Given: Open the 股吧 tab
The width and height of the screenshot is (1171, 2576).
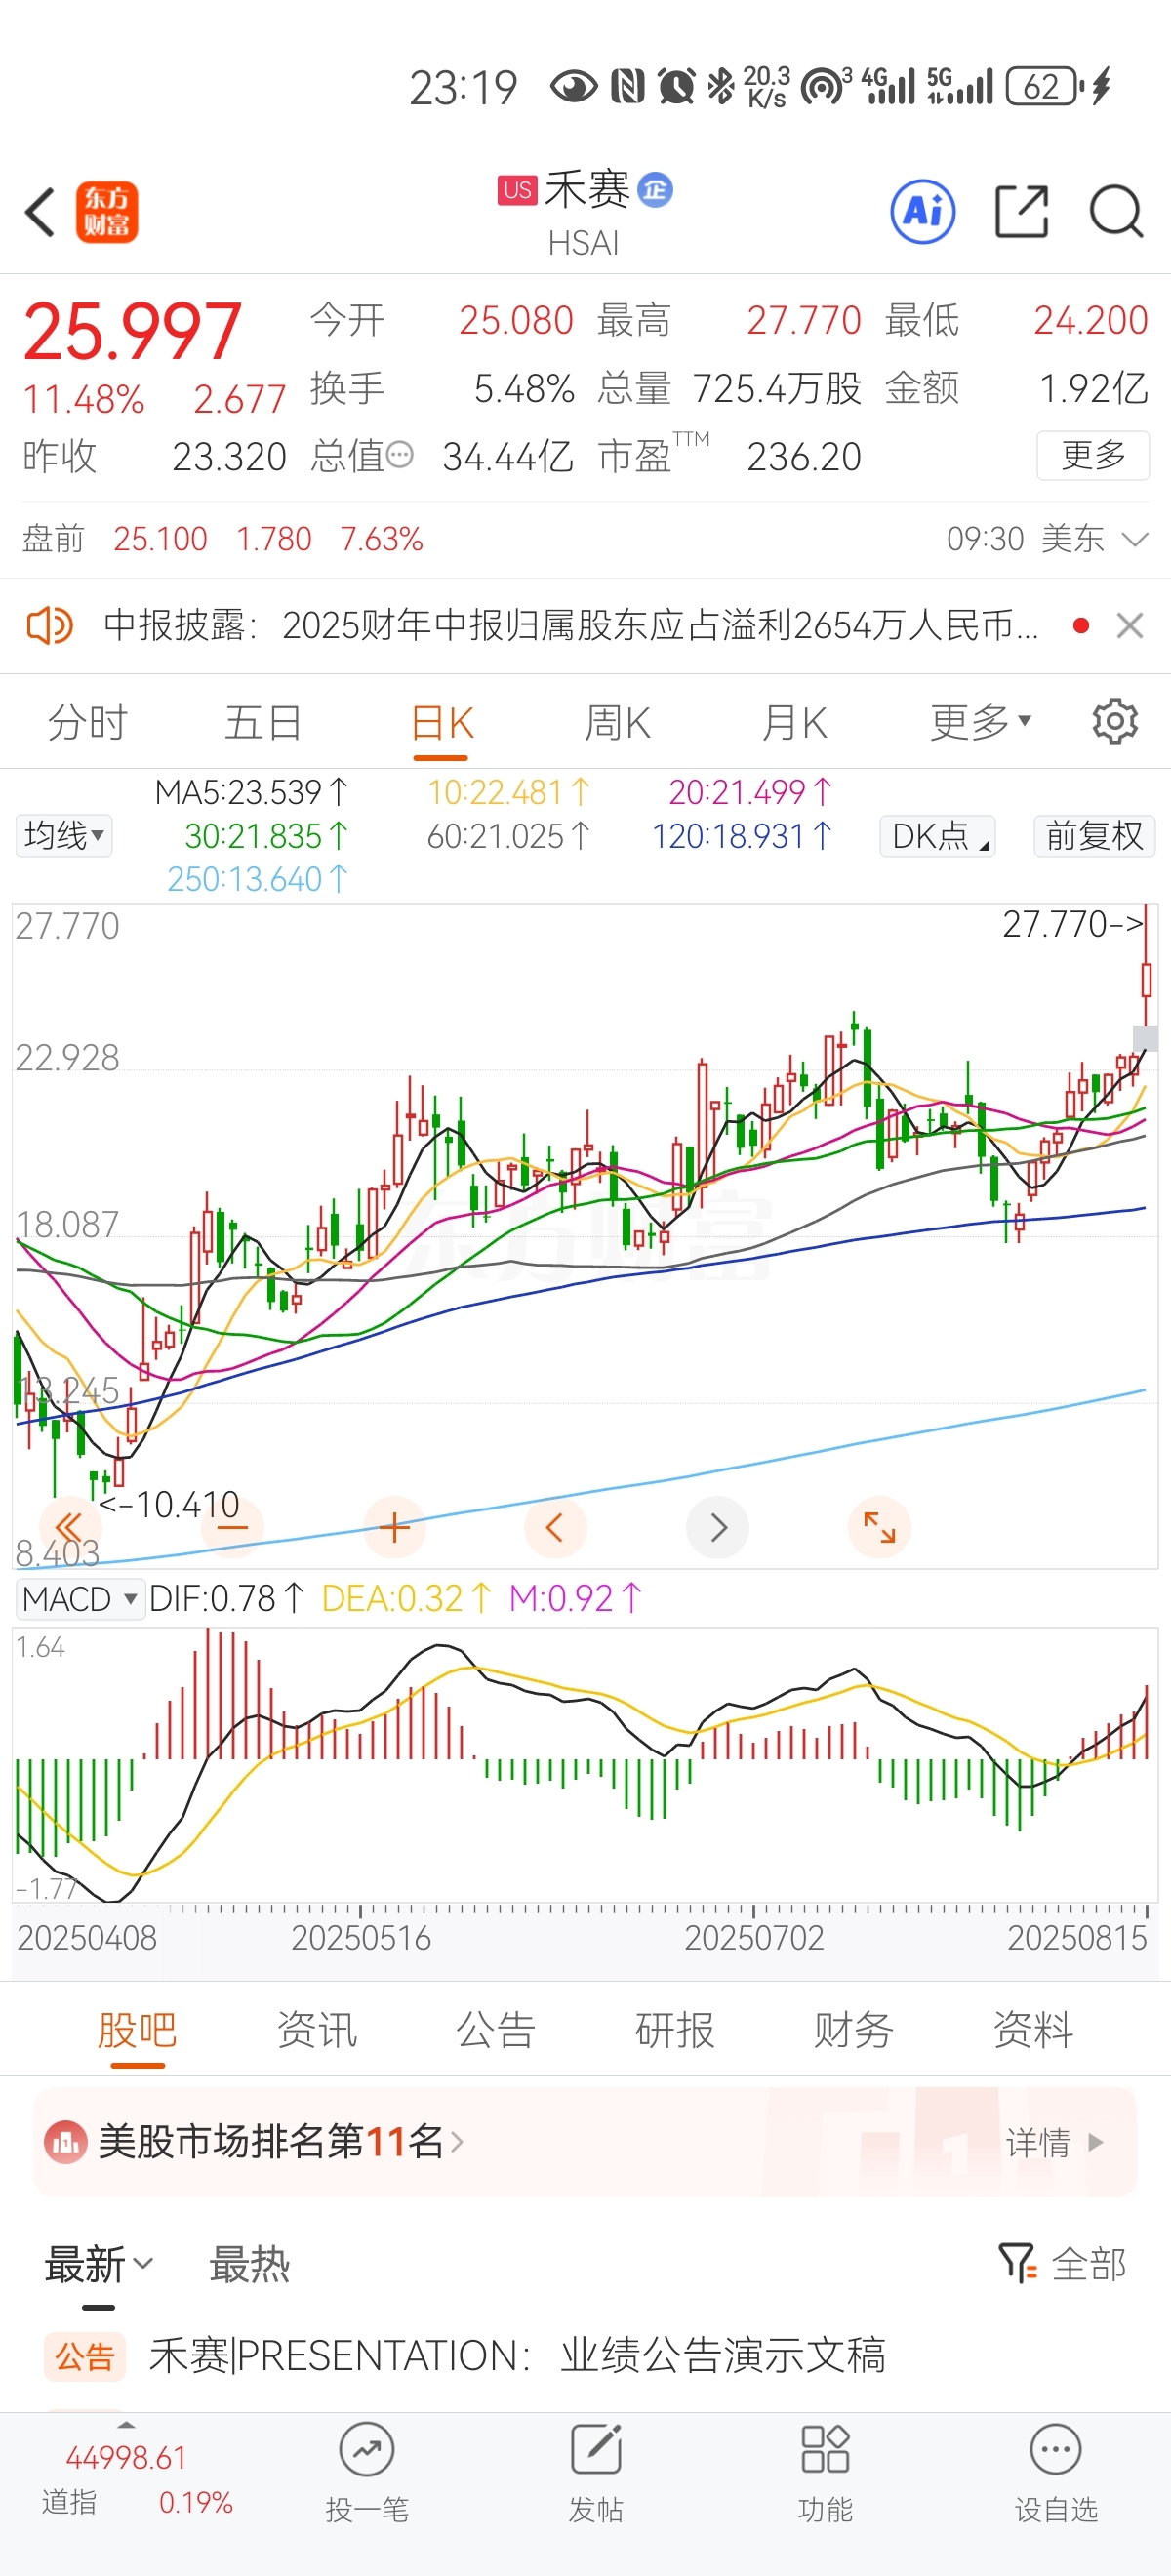Looking at the screenshot, I should (x=137, y=2030).
